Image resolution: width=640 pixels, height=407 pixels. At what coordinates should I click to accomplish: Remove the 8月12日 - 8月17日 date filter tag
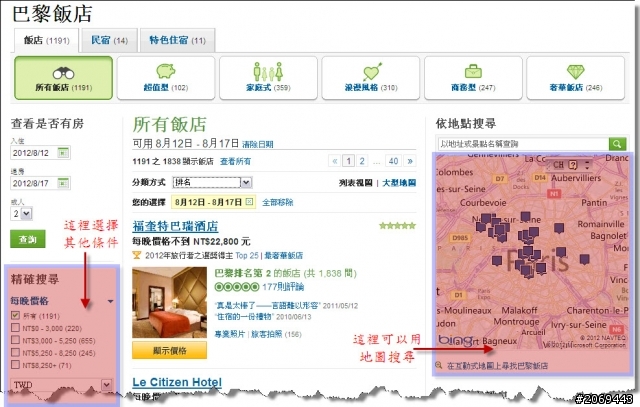coord(249,202)
